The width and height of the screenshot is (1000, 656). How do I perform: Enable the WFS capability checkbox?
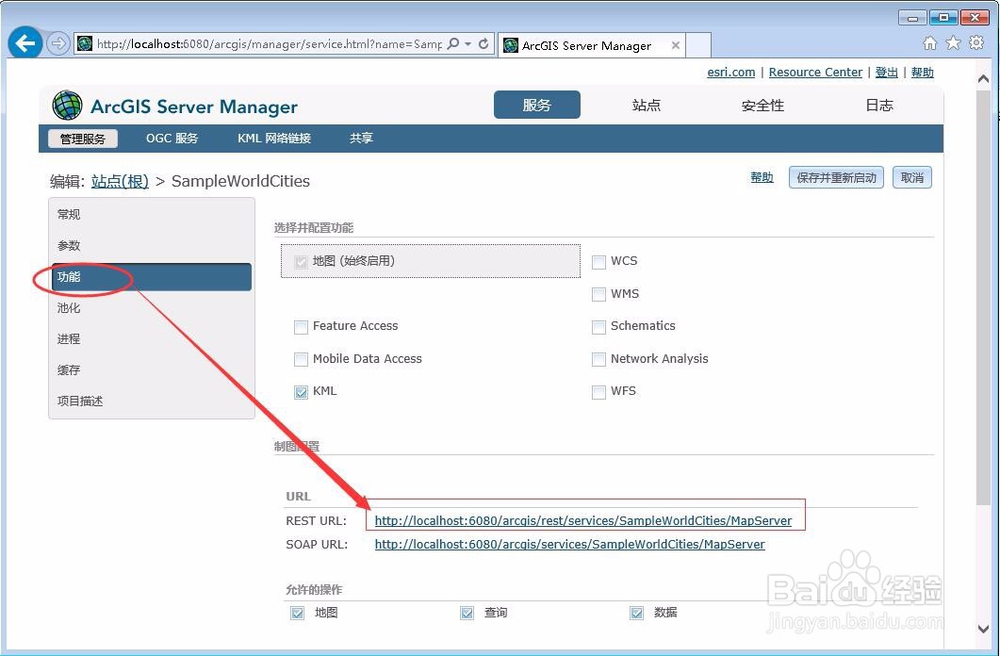599,392
